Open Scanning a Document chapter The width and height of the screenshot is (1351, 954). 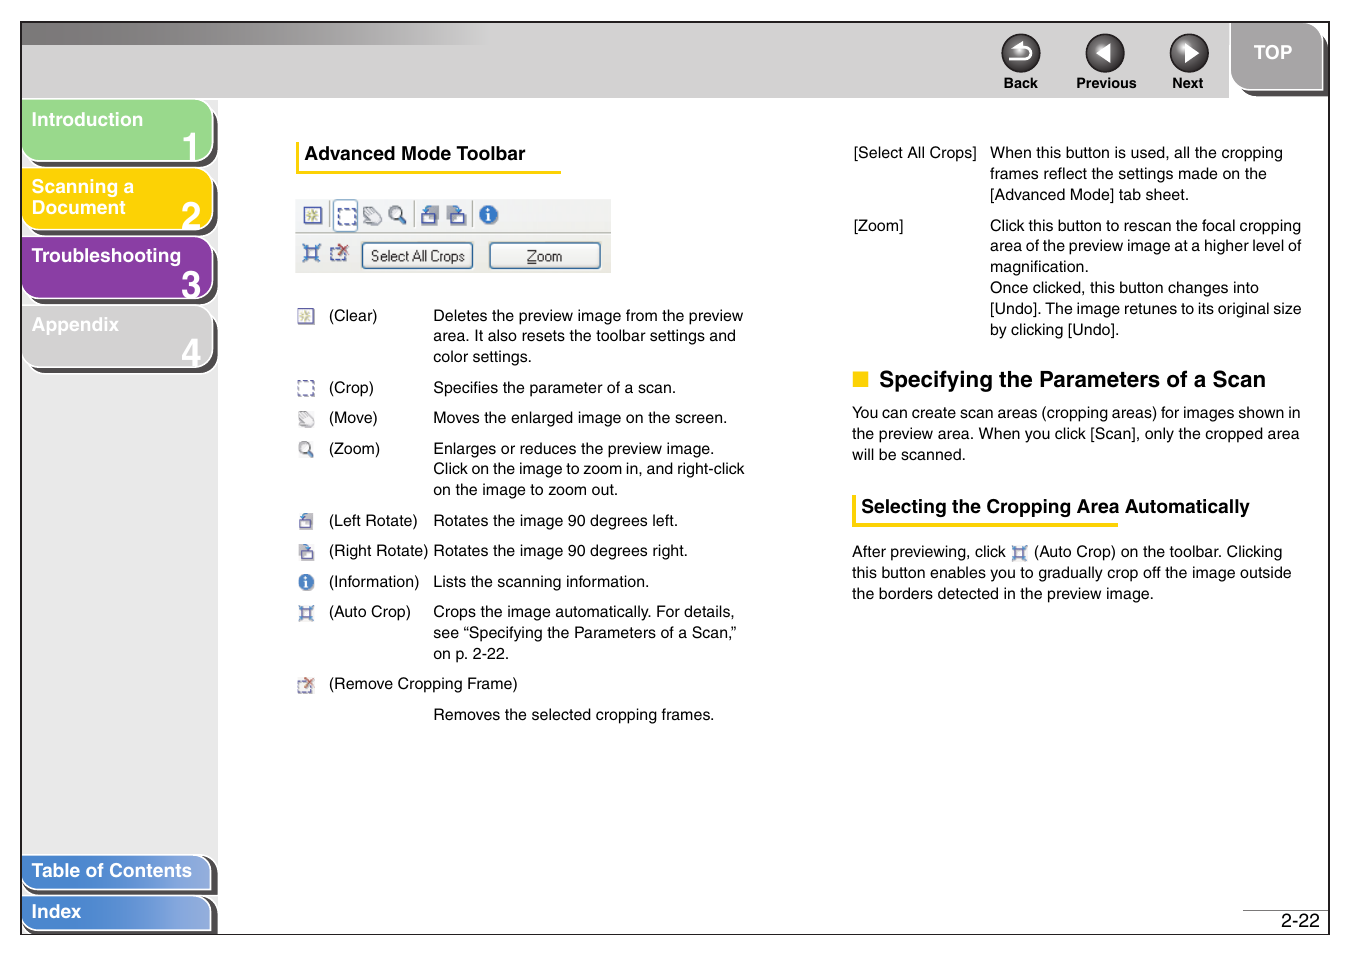(x=117, y=199)
